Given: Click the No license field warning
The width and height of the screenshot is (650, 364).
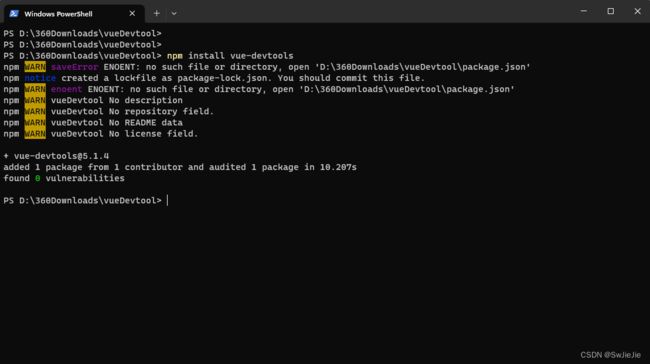Looking at the screenshot, I should coord(153,134).
